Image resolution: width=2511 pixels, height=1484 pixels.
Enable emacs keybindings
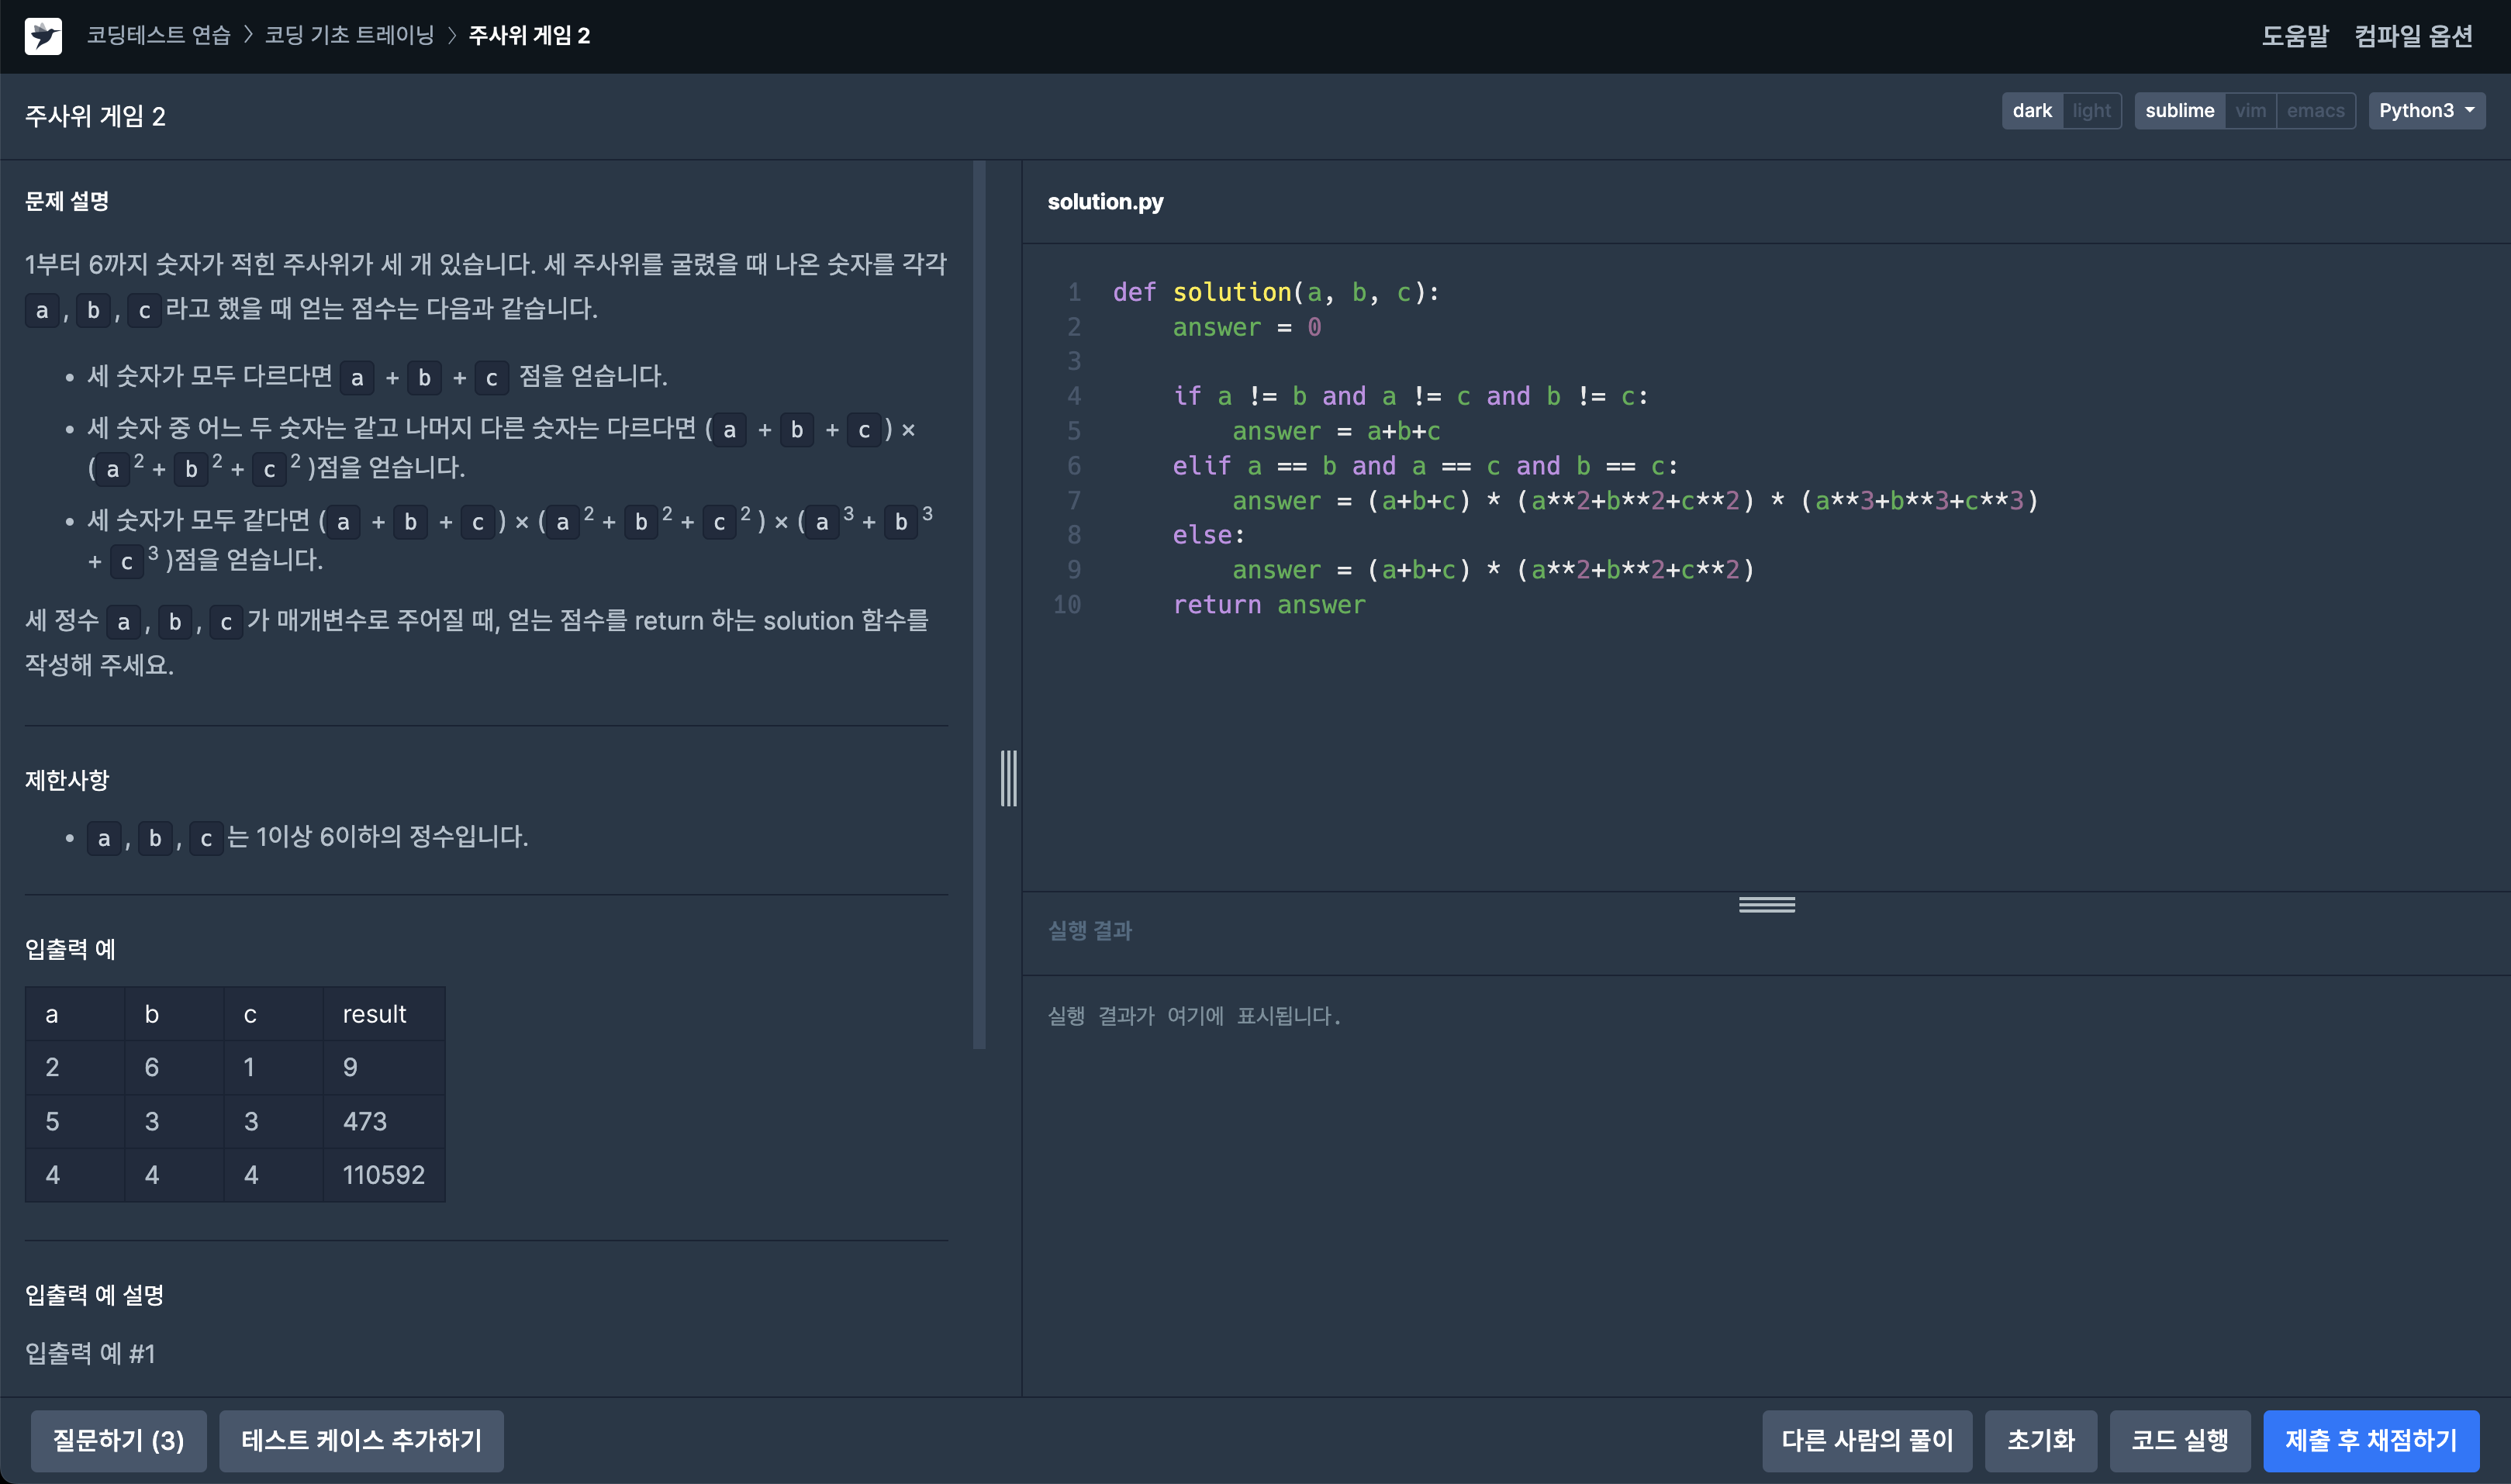[2315, 110]
